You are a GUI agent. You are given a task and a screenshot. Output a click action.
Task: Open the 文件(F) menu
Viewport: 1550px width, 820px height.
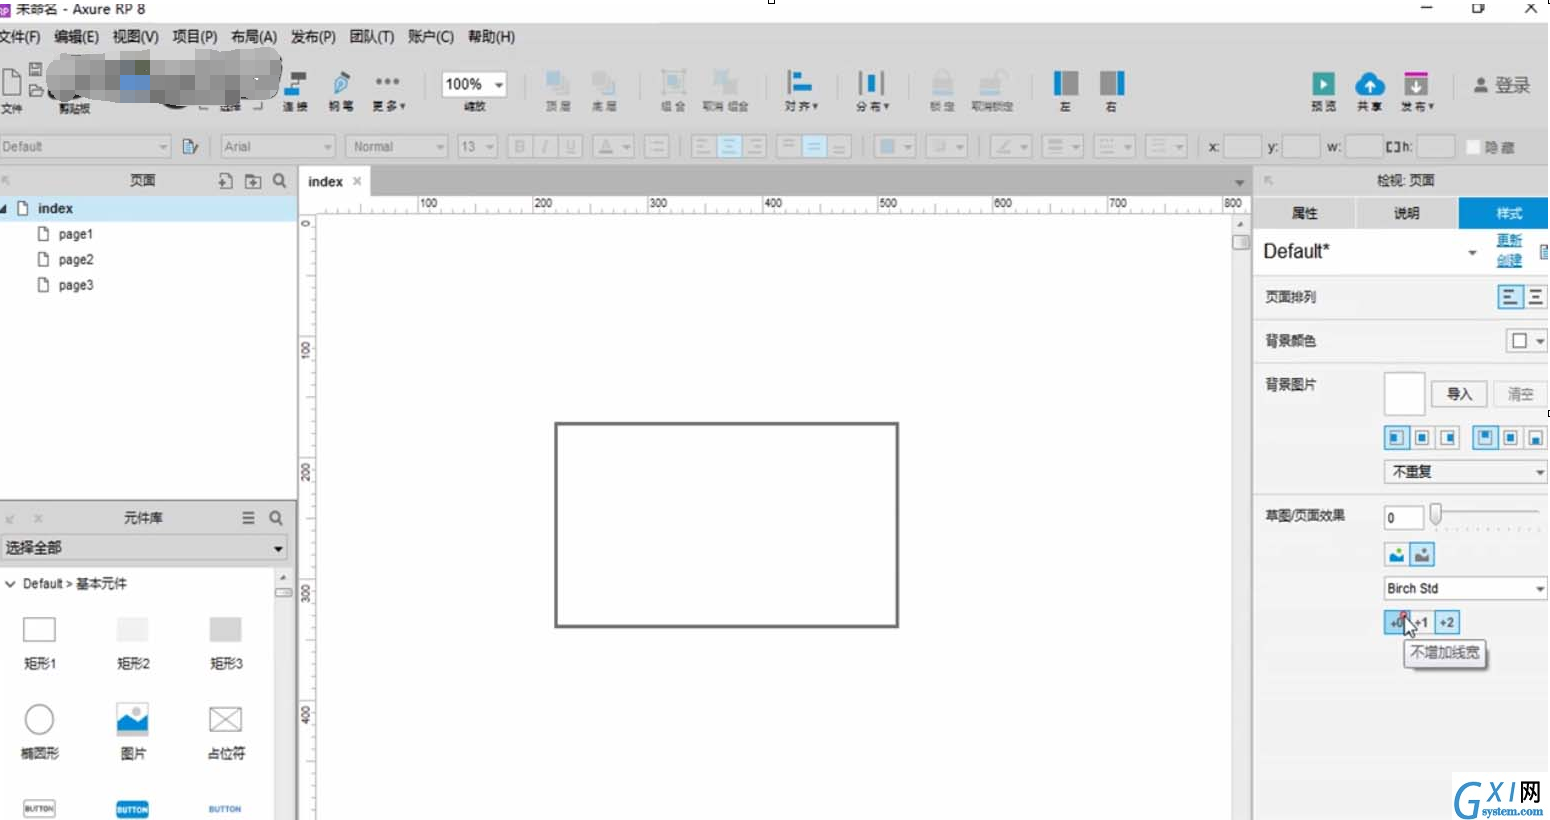pos(19,37)
